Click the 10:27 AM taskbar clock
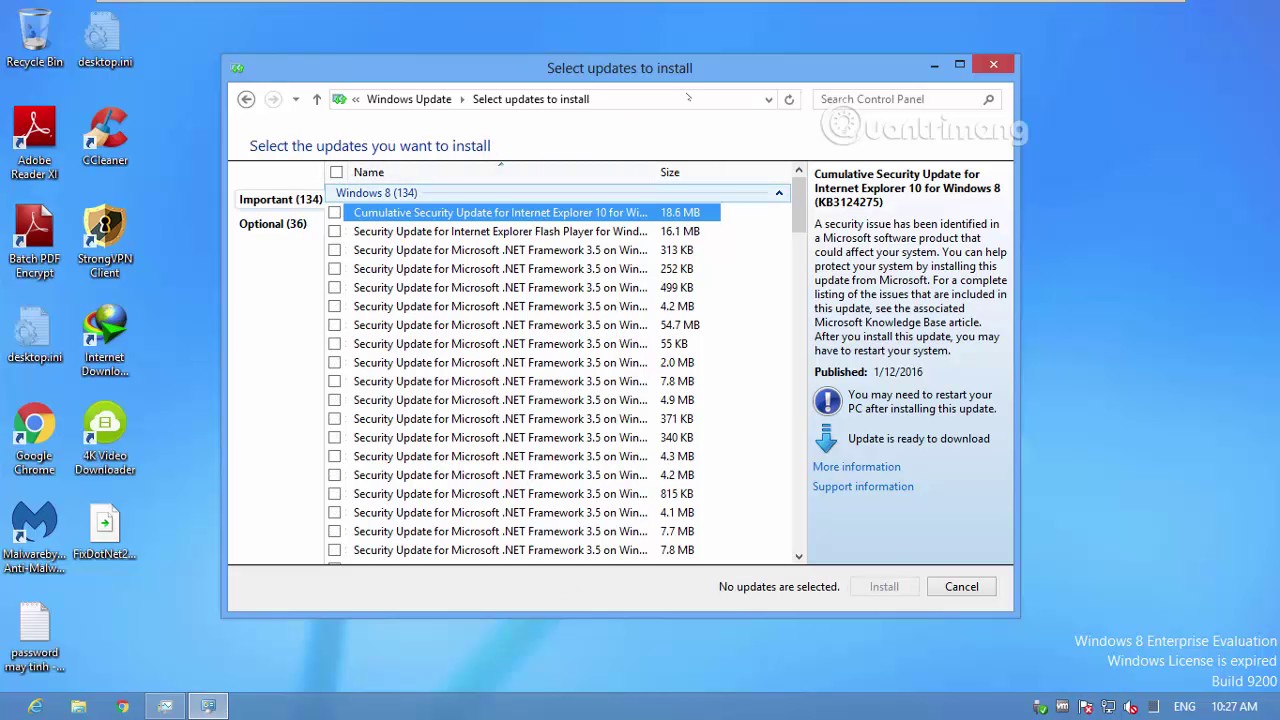This screenshot has width=1280, height=720. (1234, 707)
